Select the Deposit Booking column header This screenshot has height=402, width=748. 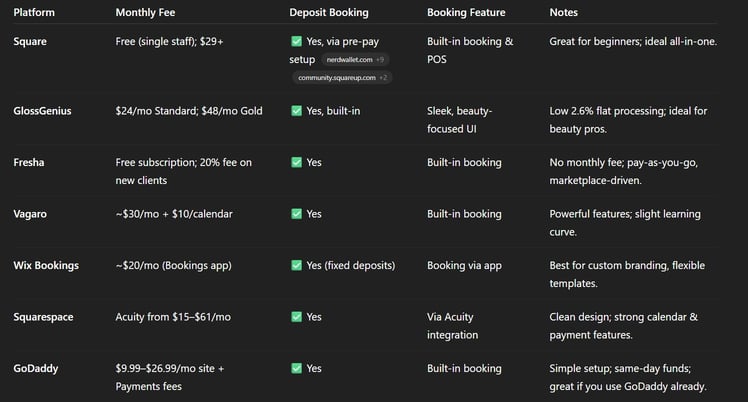pyautogui.click(x=329, y=12)
